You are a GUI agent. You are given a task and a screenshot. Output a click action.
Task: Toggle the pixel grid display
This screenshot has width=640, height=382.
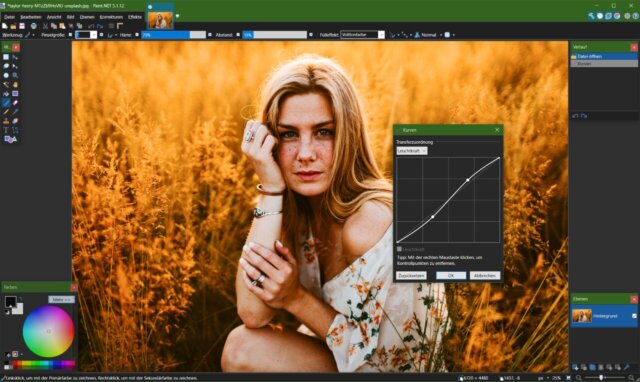[111, 26]
